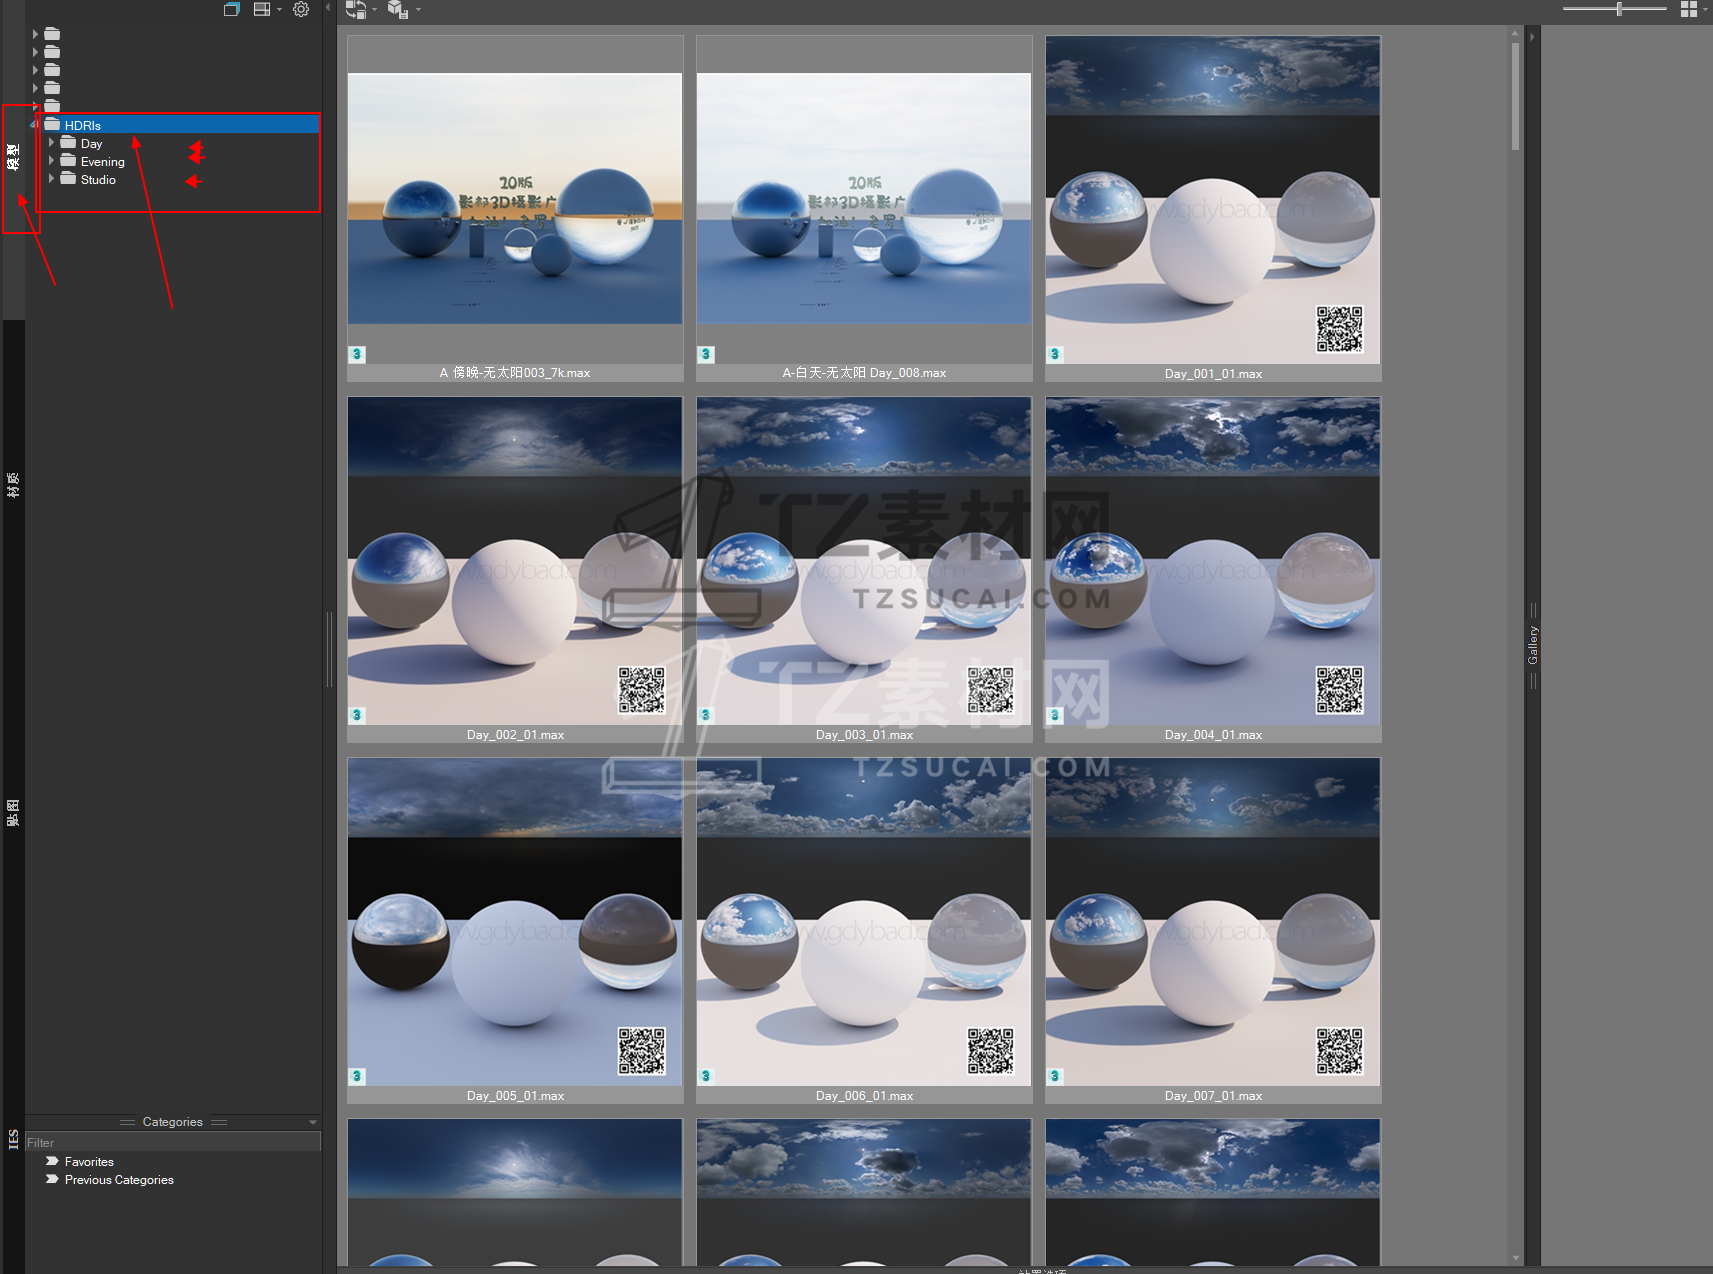Click the 3ds Max badge on Day_001_01.max
This screenshot has height=1274, width=1713.
(x=1055, y=354)
